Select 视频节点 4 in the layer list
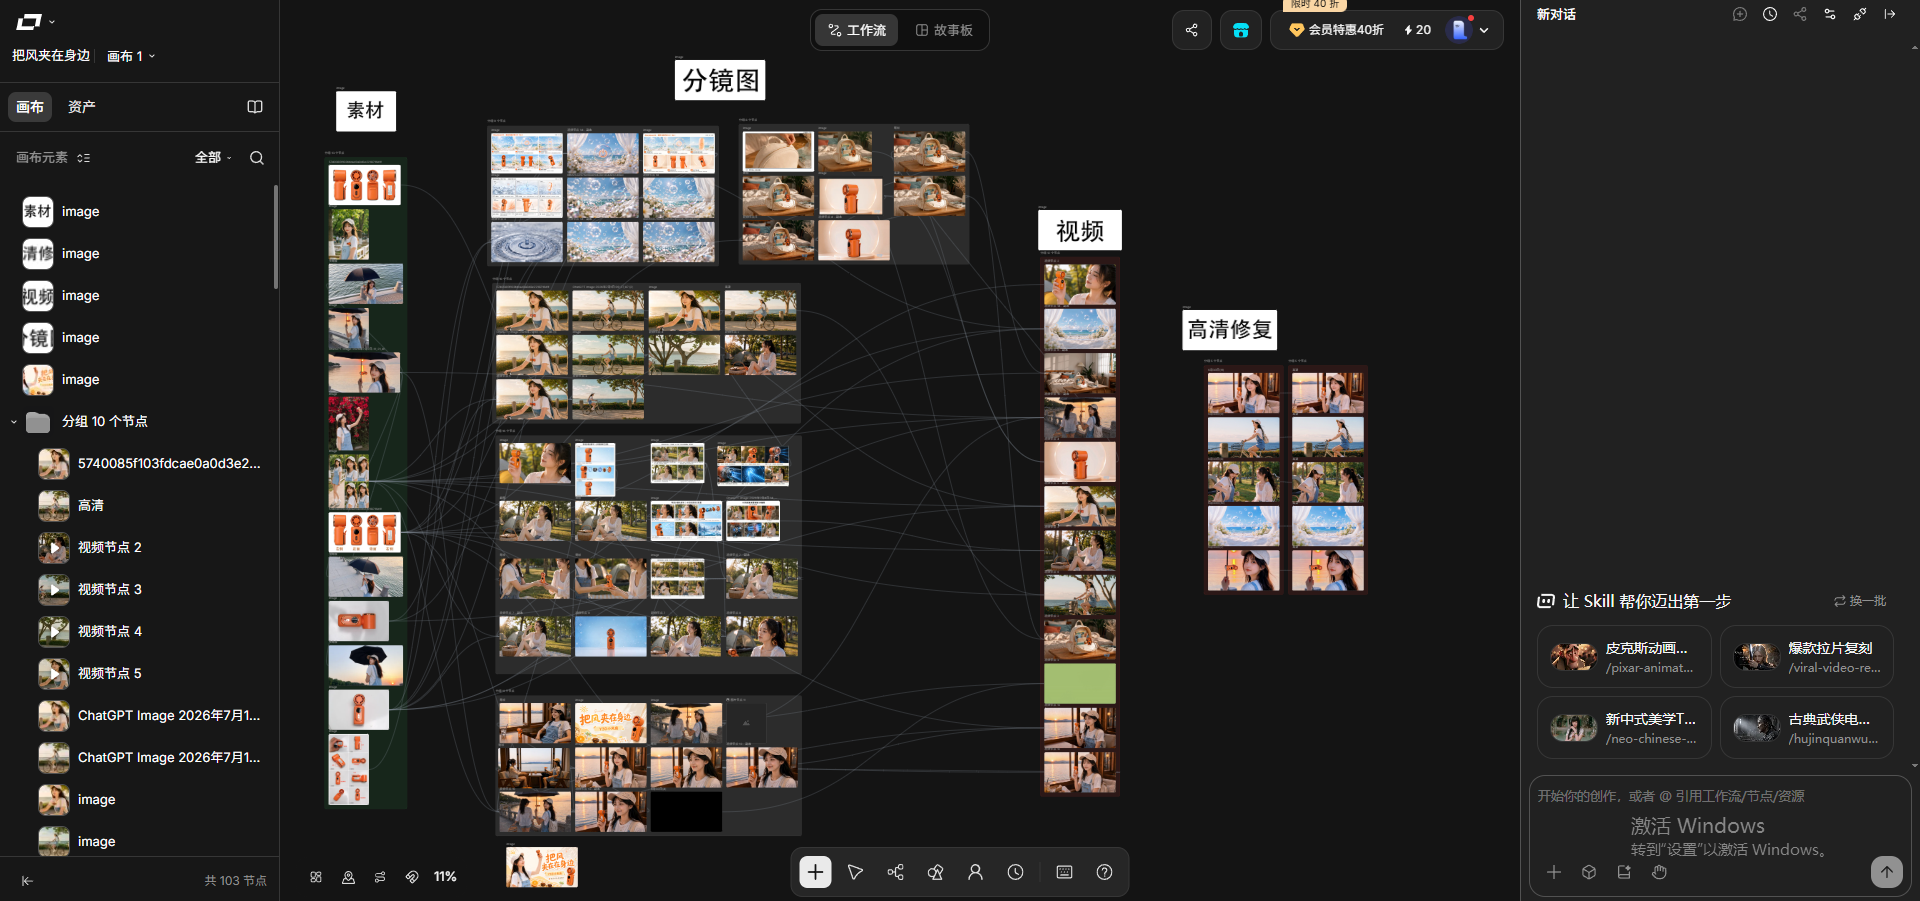 [x=140, y=632]
